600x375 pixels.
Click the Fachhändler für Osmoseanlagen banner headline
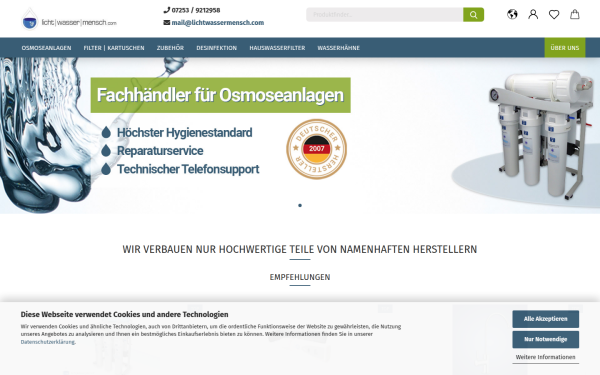coord(220,95)
